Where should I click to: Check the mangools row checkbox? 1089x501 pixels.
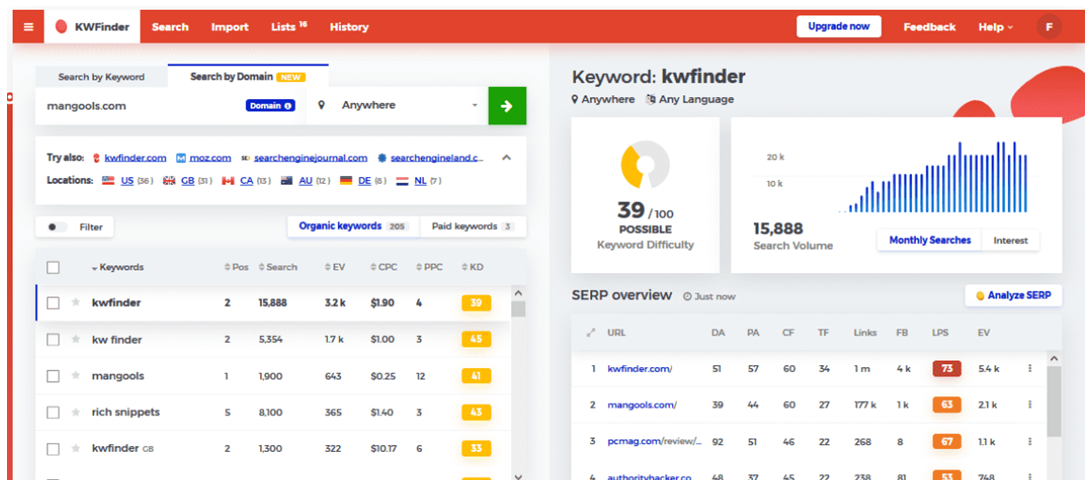(x=53, y=376)
